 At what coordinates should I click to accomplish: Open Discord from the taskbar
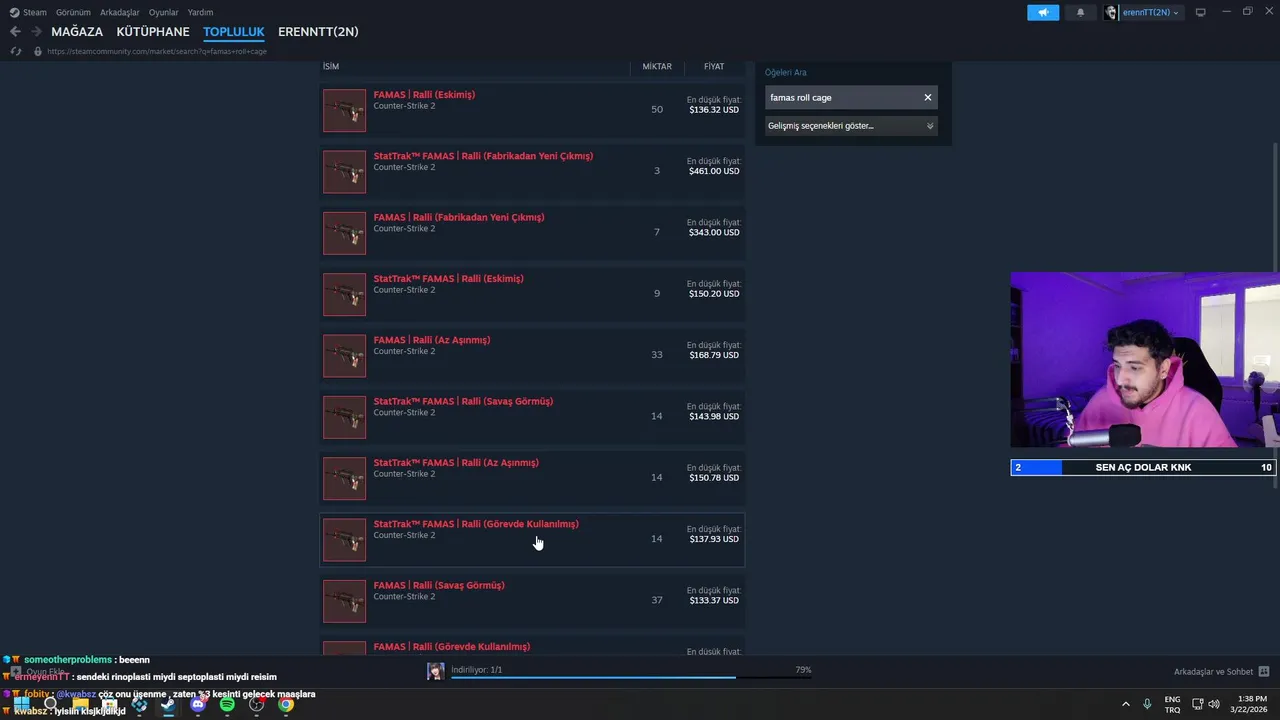(x=198, y=705)
